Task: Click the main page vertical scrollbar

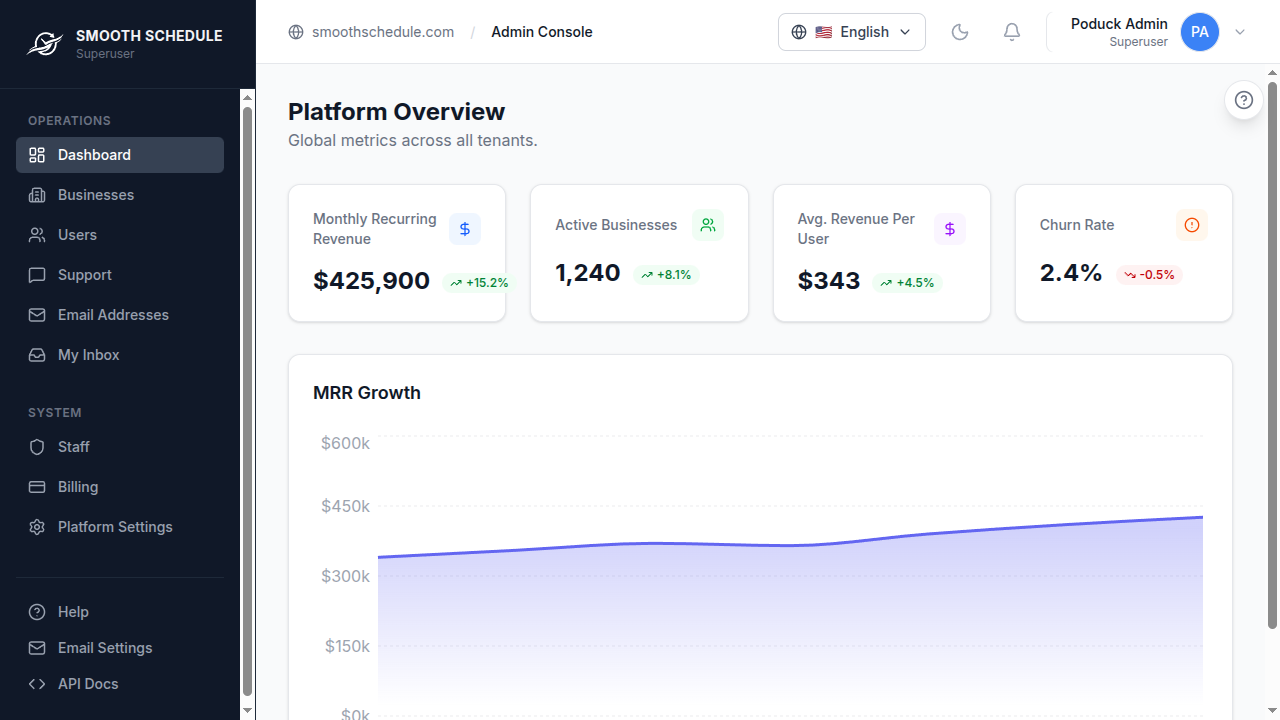Action: tap(1272, 350)
